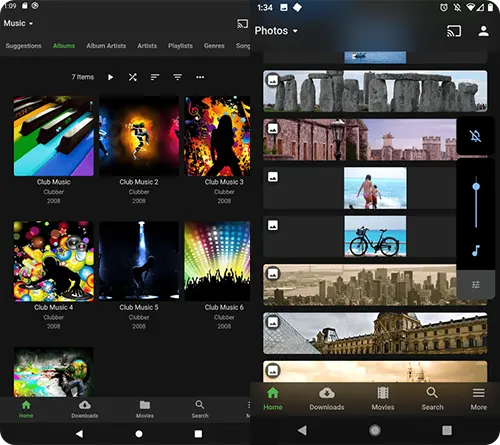Switch to the Artists tab
The width and height of the screenshot is (500, 445).
click(x=147, y=46)
